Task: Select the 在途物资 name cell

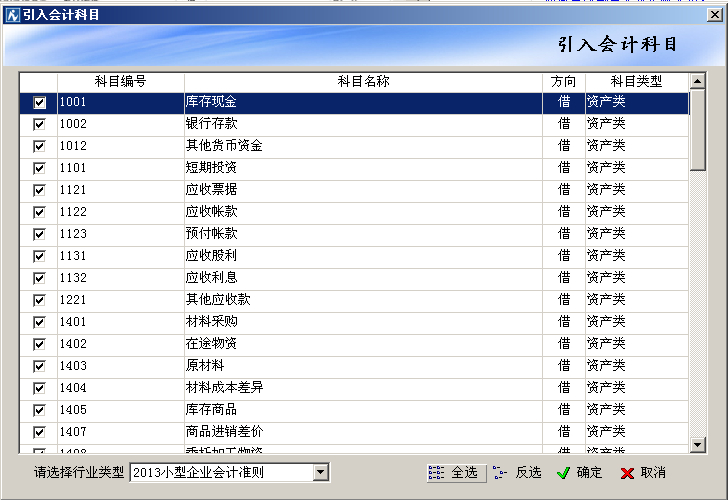Action: click(364, 344)
